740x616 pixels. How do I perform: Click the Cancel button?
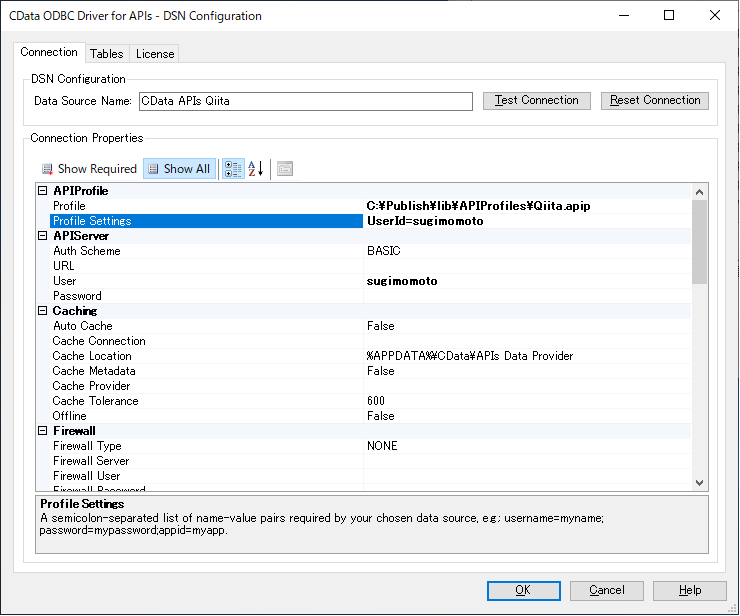606,591
